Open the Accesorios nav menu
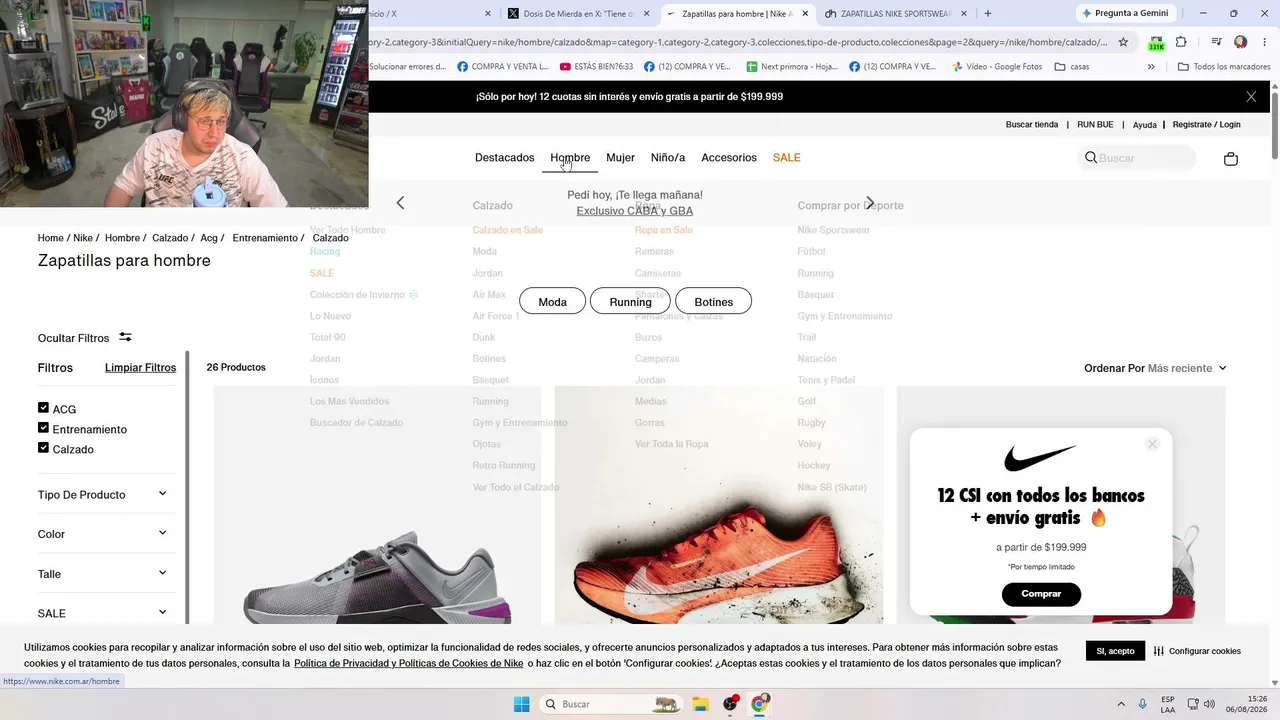The height and width of the screenshot is (720, 1280). [729, 158]
